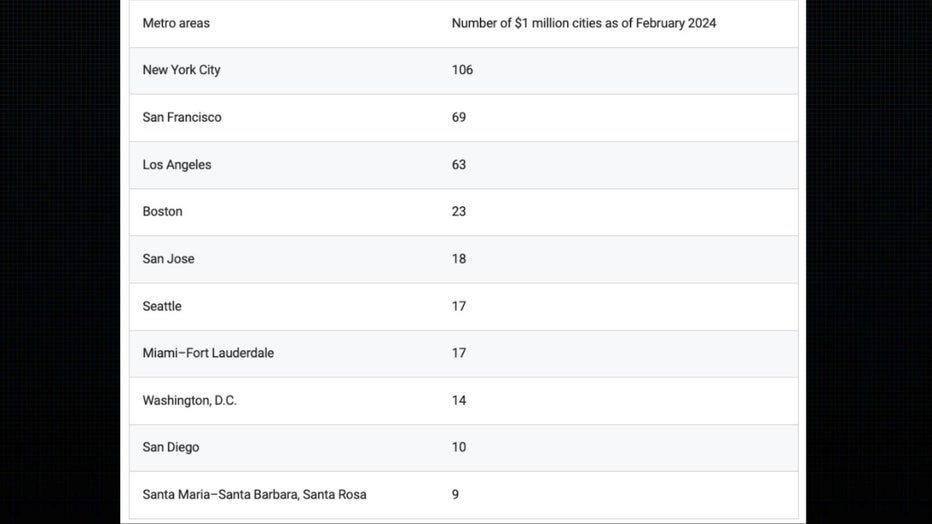This screenshot has height=524, width=932.
Task: Select the New York City row label
Action: click(181, 70)
